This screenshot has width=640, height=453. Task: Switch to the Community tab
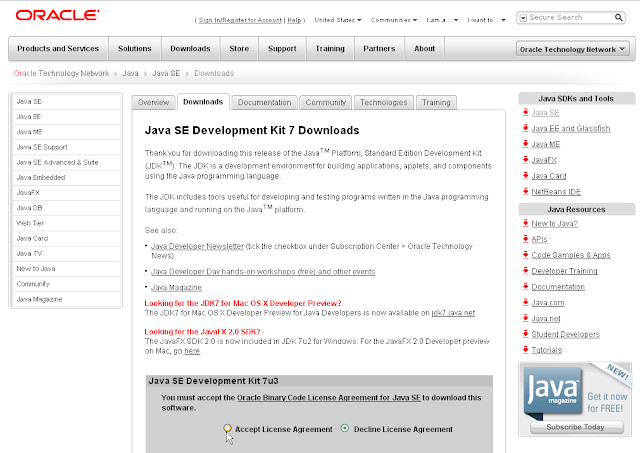[326, 102]
